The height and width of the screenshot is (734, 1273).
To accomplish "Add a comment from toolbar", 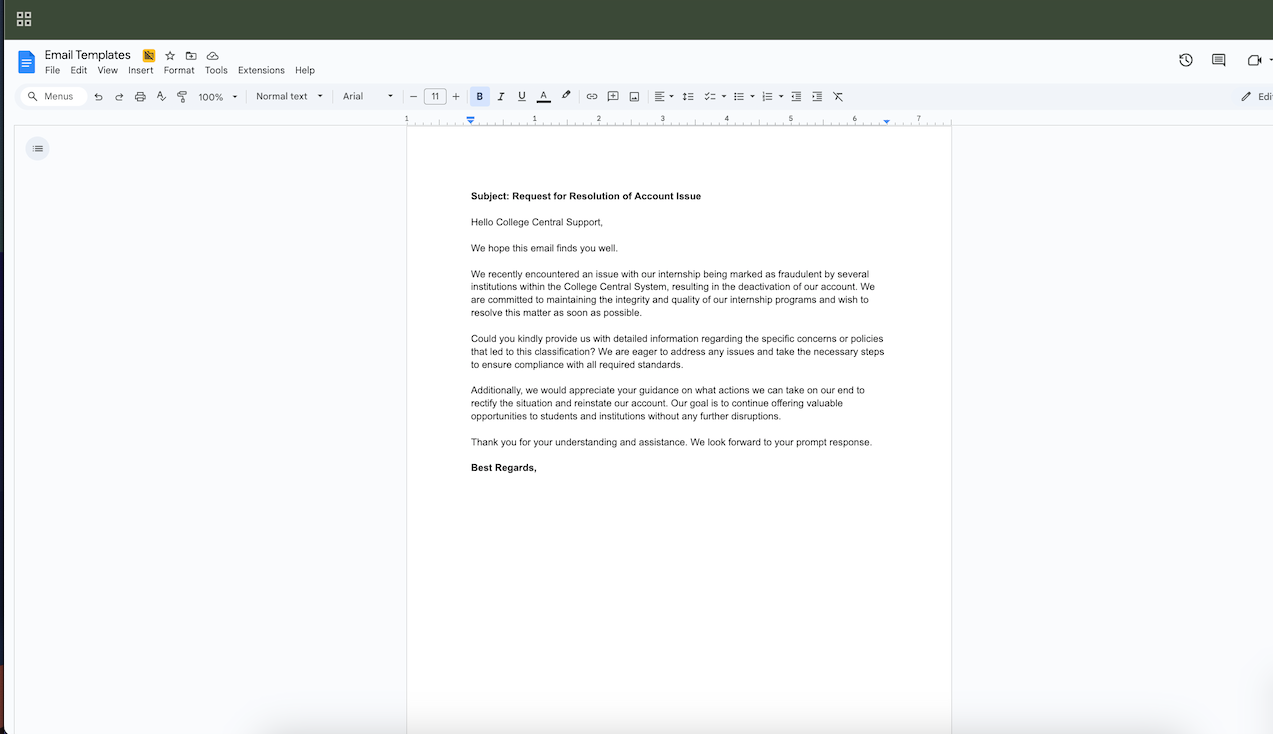I will 613,97.
